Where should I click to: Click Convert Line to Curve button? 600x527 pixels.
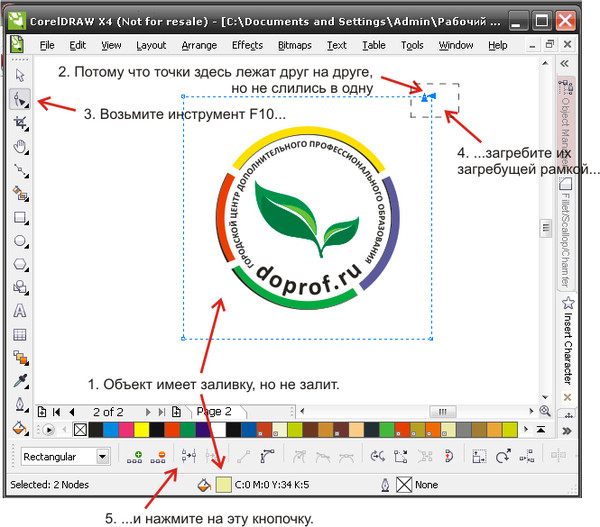[x=267, y=456]
